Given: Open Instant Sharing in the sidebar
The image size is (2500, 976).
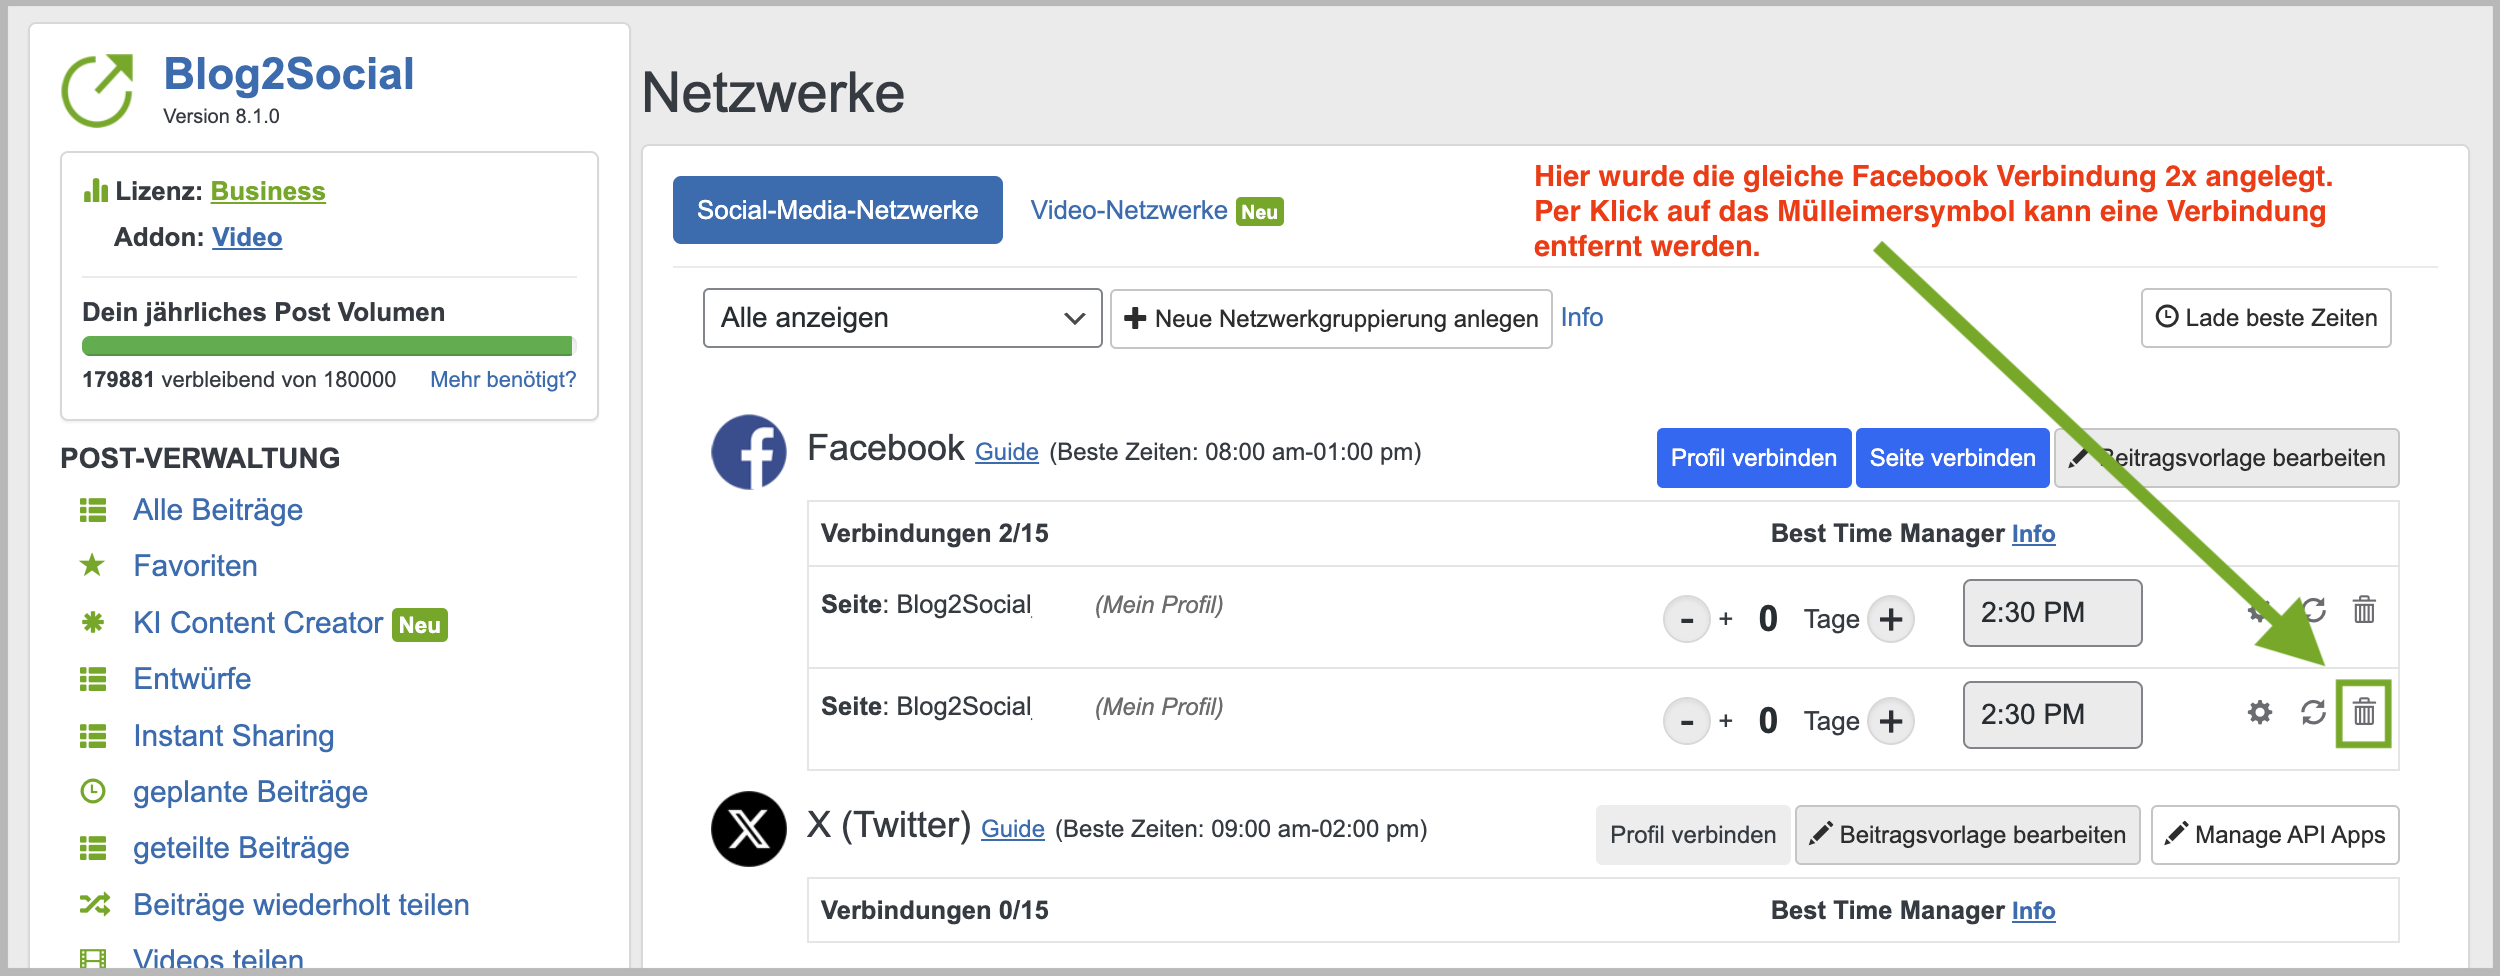Looking at the screenshot, I should pos(234,736).
